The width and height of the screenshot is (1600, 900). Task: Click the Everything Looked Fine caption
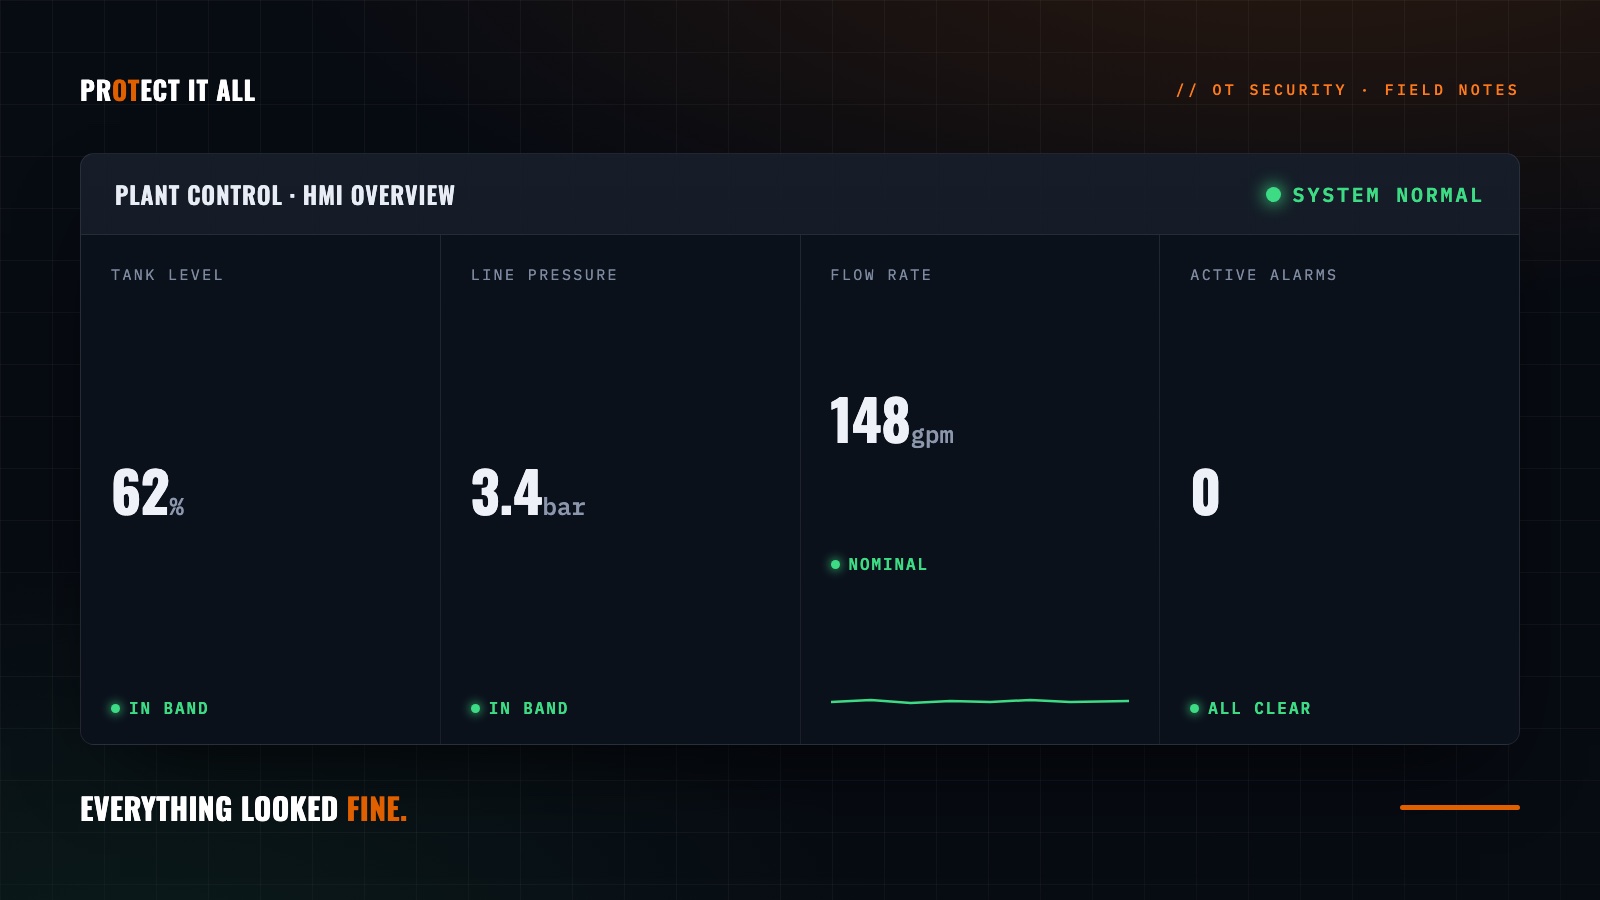coord(243,809)
